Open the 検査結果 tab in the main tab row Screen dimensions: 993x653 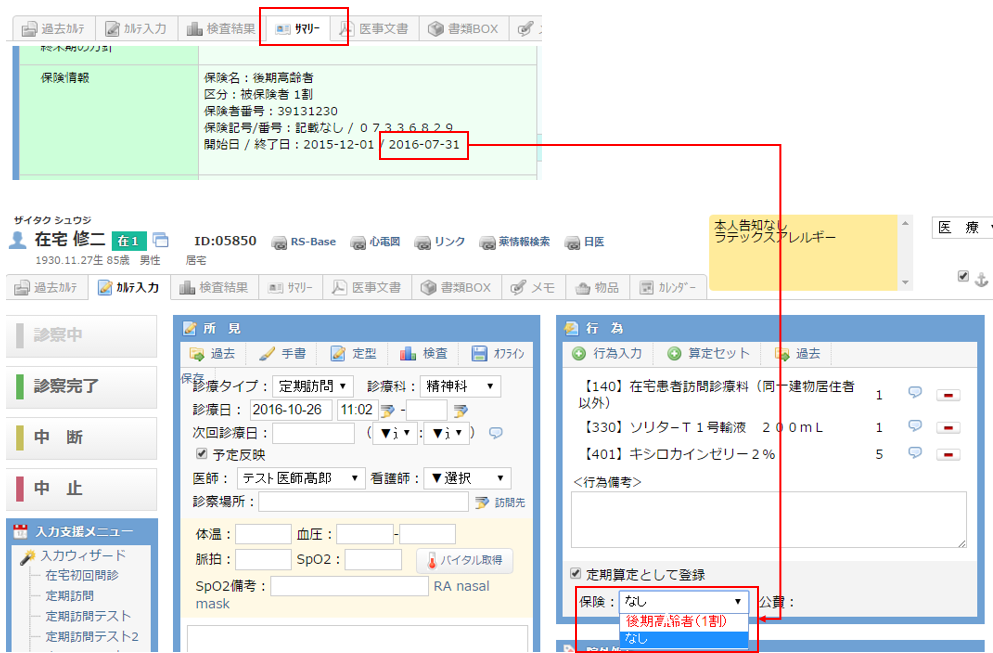tap(213, 288)
